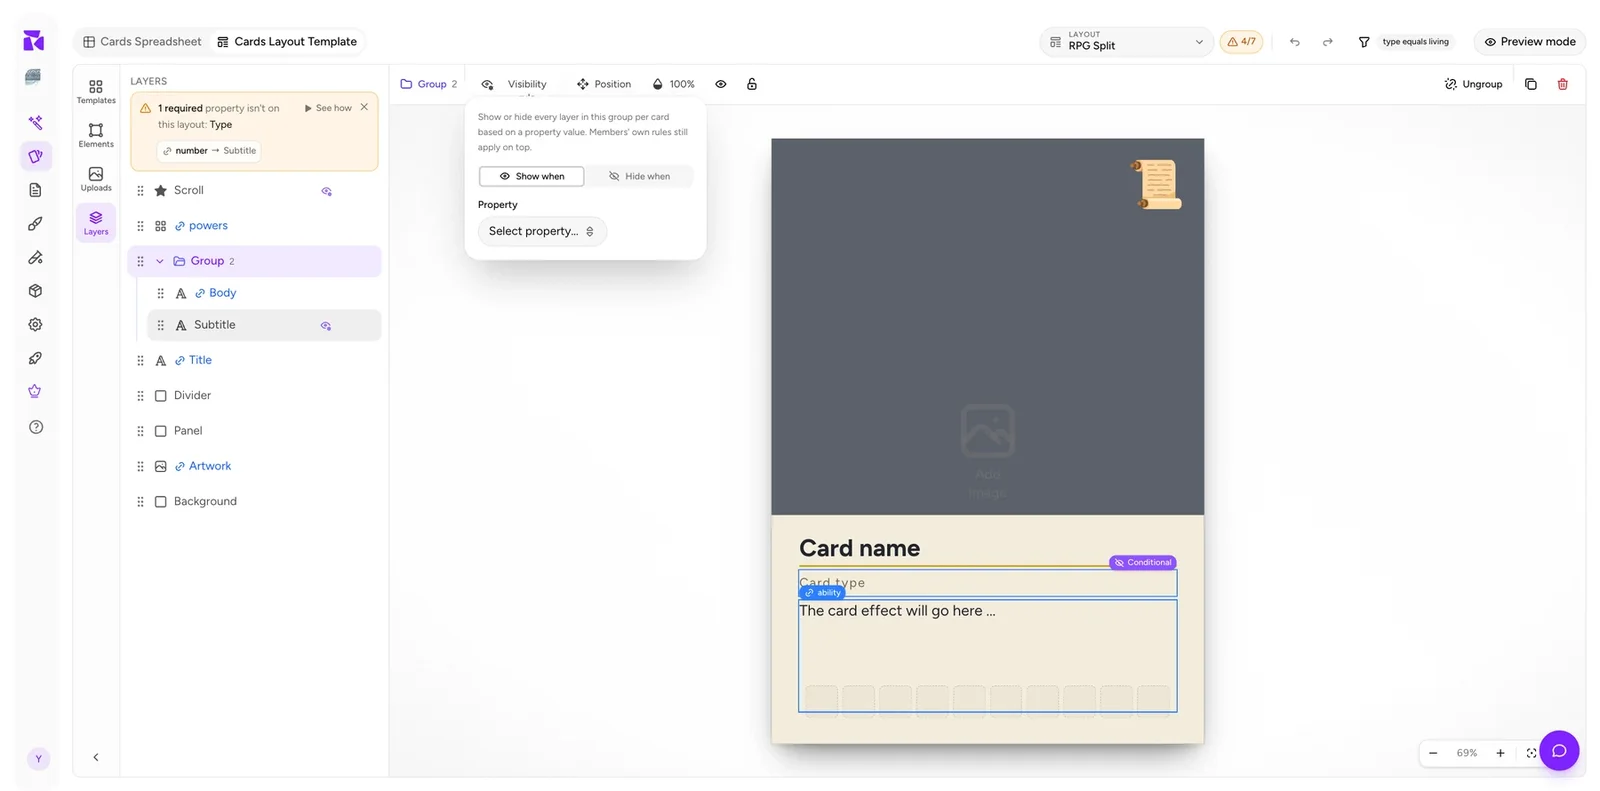The image size is (1600, 791).
Task: Toggle the group lock icon
Action: (751, 85)
